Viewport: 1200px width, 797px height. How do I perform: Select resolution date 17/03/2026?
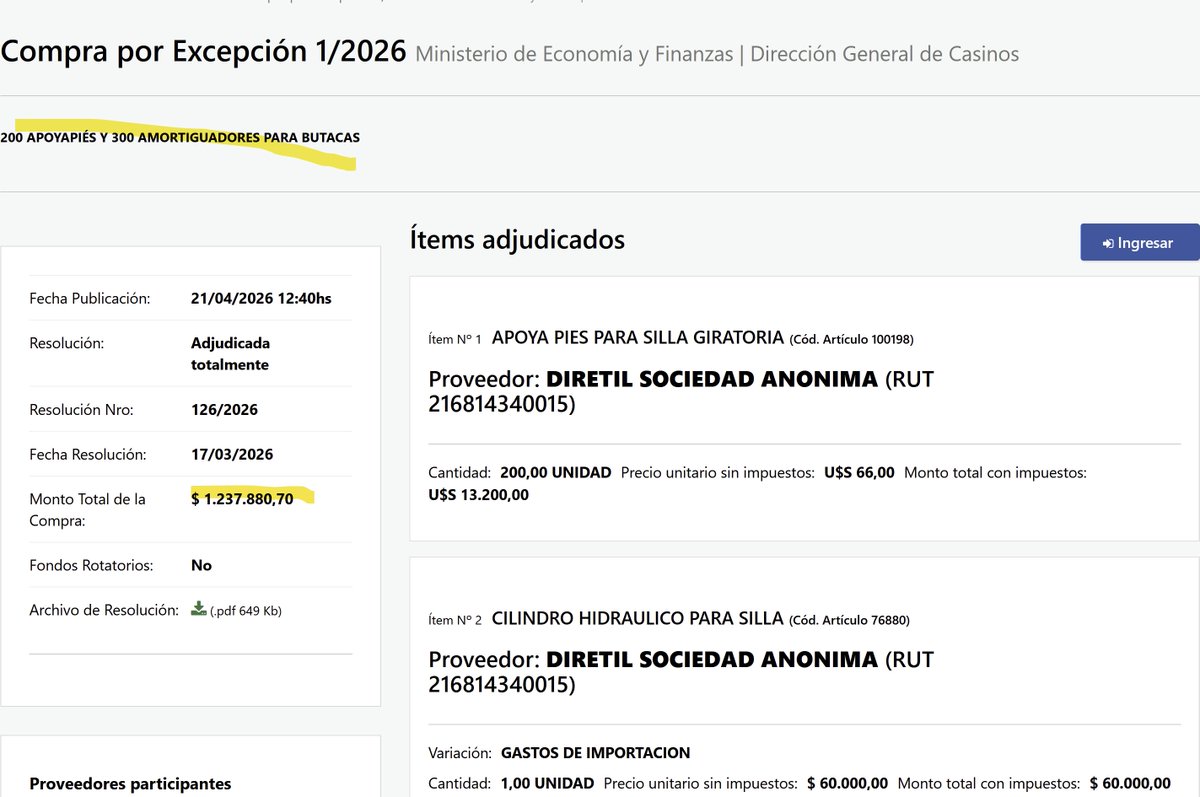(232, 454)
